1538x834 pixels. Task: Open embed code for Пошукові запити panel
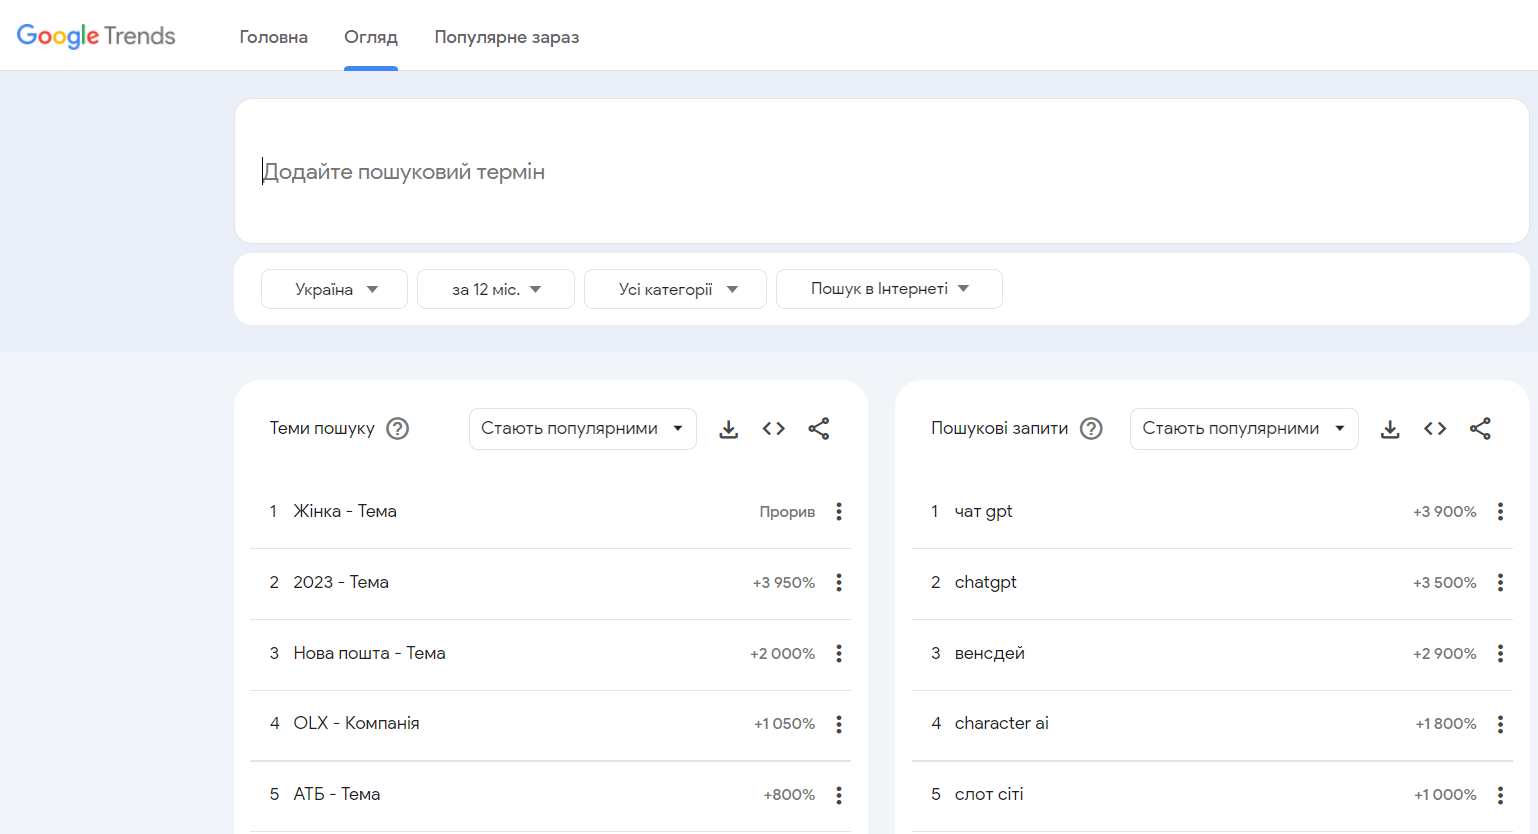(x=1435, y=428)
